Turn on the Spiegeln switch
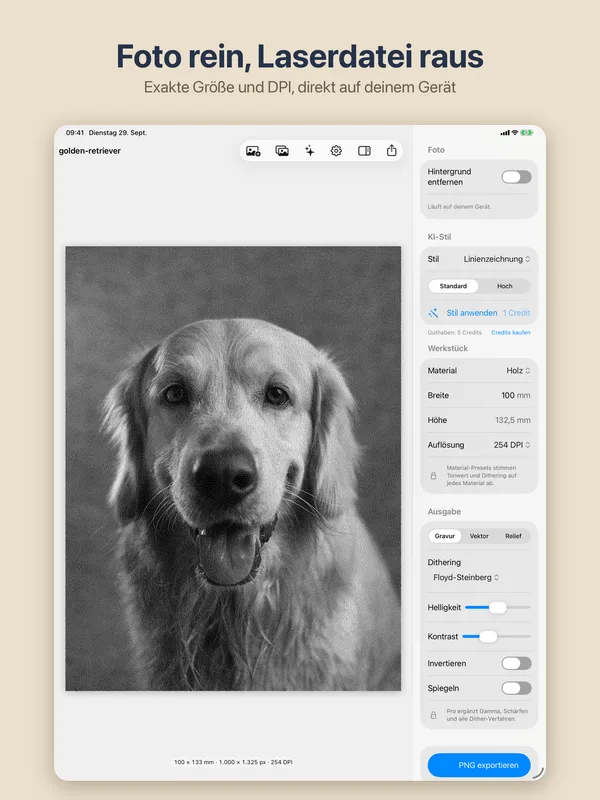The height and width of the screenshot is (800, 600). [x=516, y=688]
